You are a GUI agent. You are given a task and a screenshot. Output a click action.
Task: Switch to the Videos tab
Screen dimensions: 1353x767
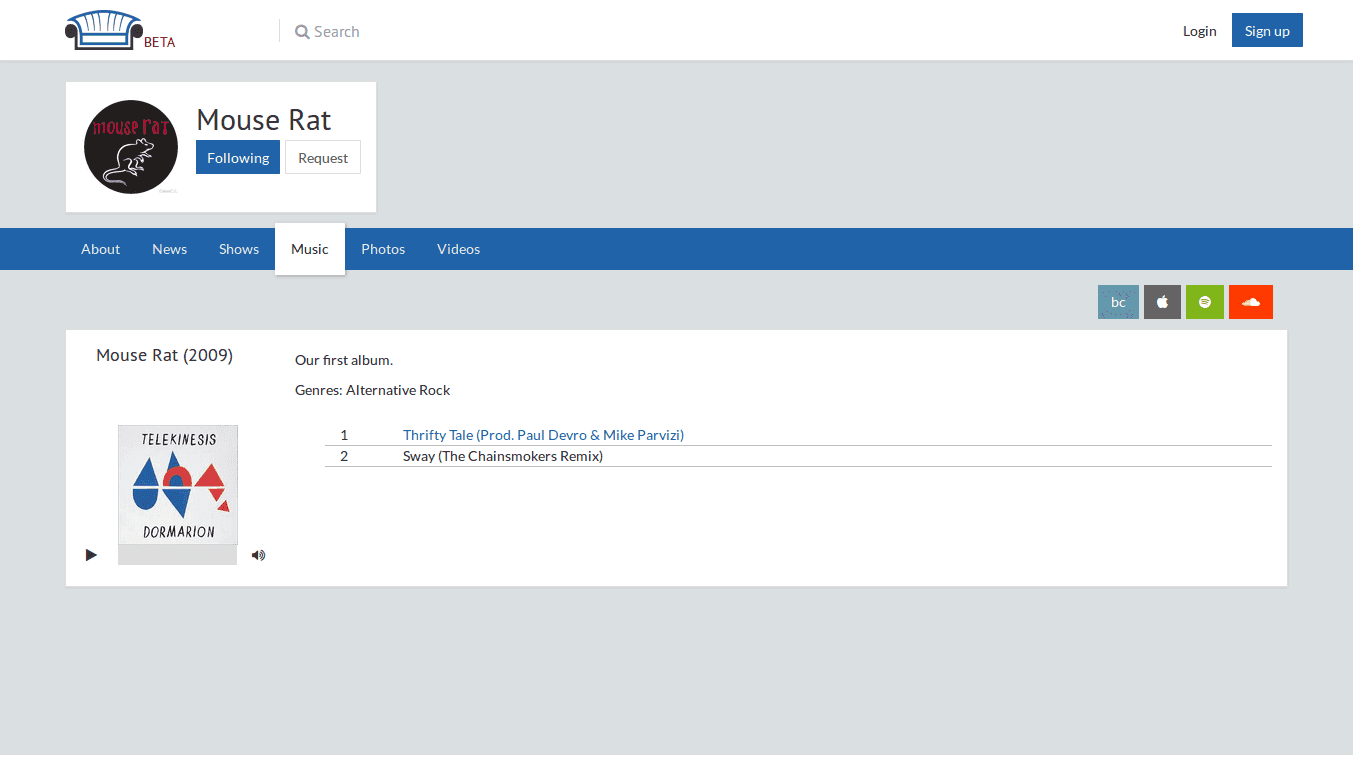coord(459,249)
